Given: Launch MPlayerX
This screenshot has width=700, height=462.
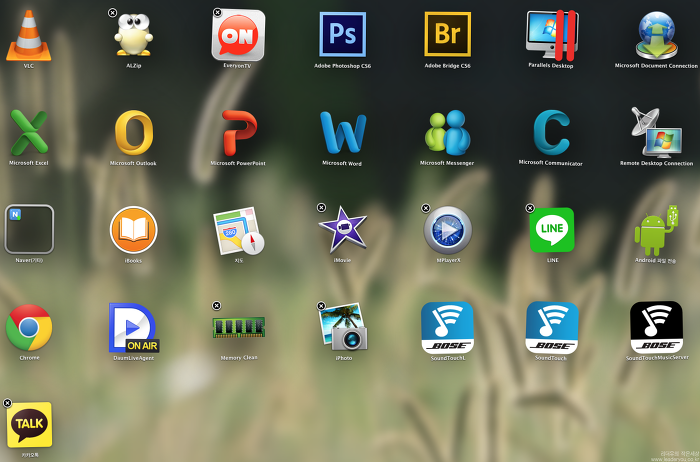Looking at the screenshot, I should point(447,230).
